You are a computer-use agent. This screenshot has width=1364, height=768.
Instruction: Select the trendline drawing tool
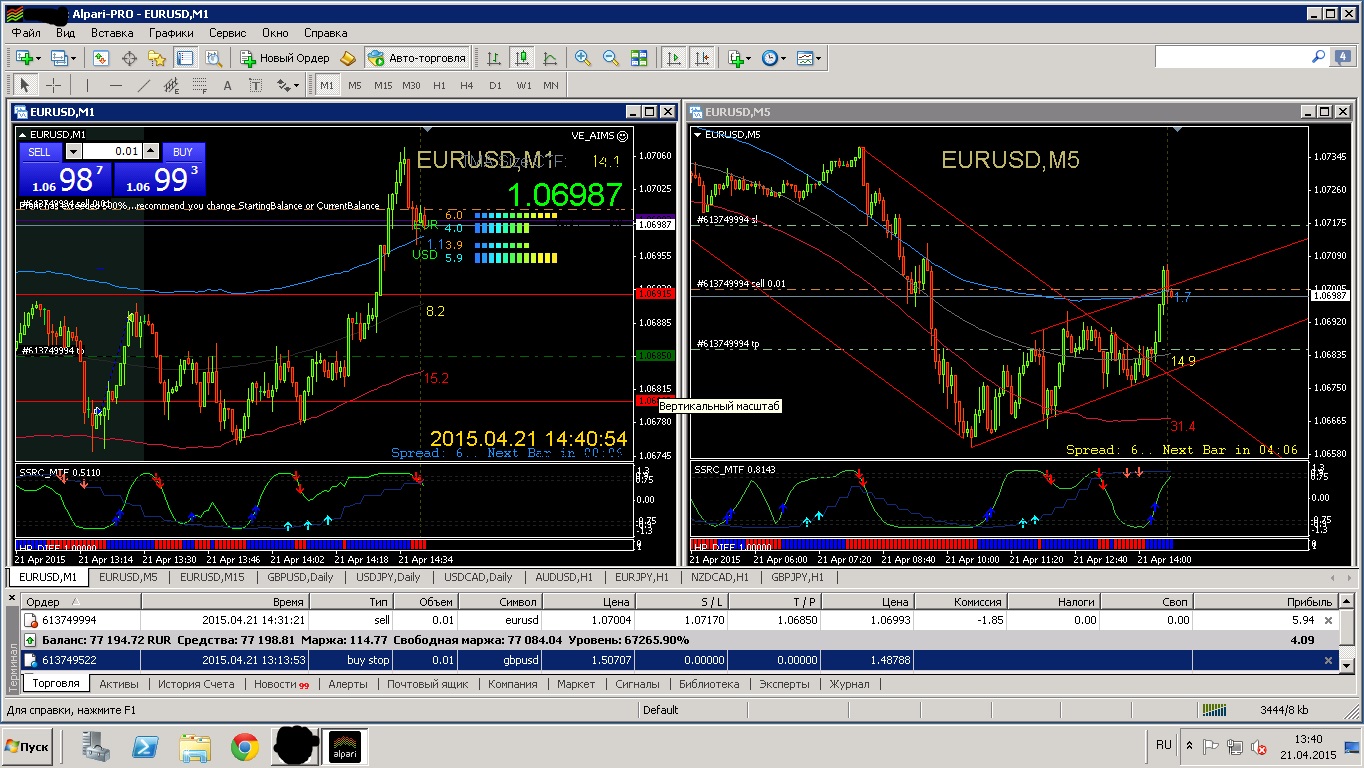(x=143, y=85)
